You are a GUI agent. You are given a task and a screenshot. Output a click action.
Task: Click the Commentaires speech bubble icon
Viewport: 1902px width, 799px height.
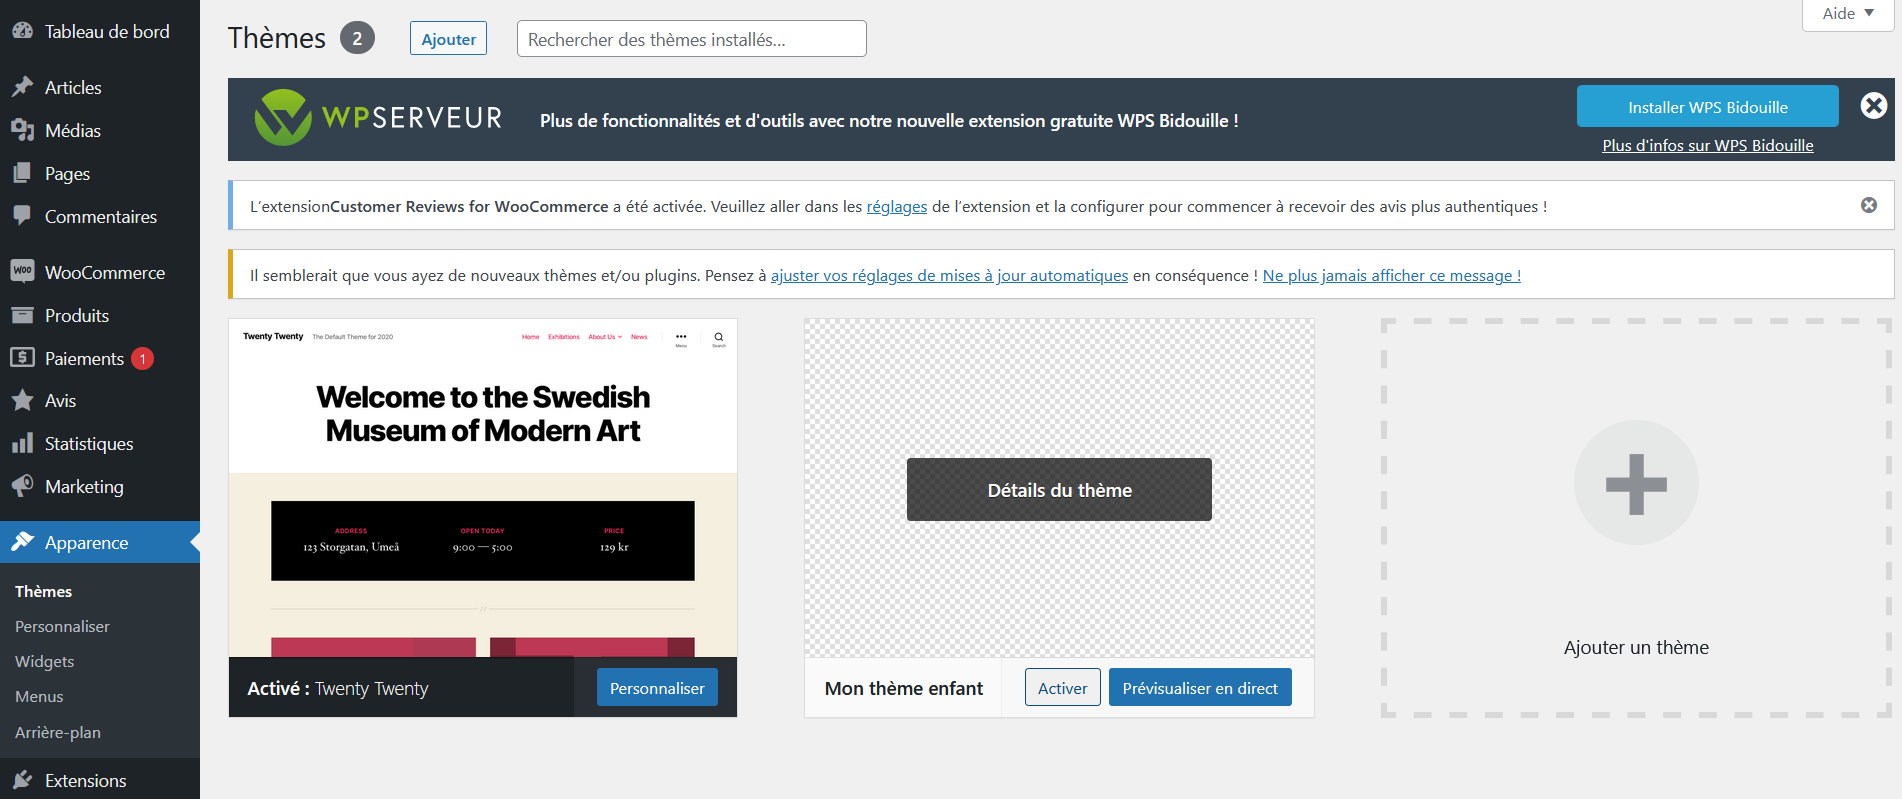(23, 216)
